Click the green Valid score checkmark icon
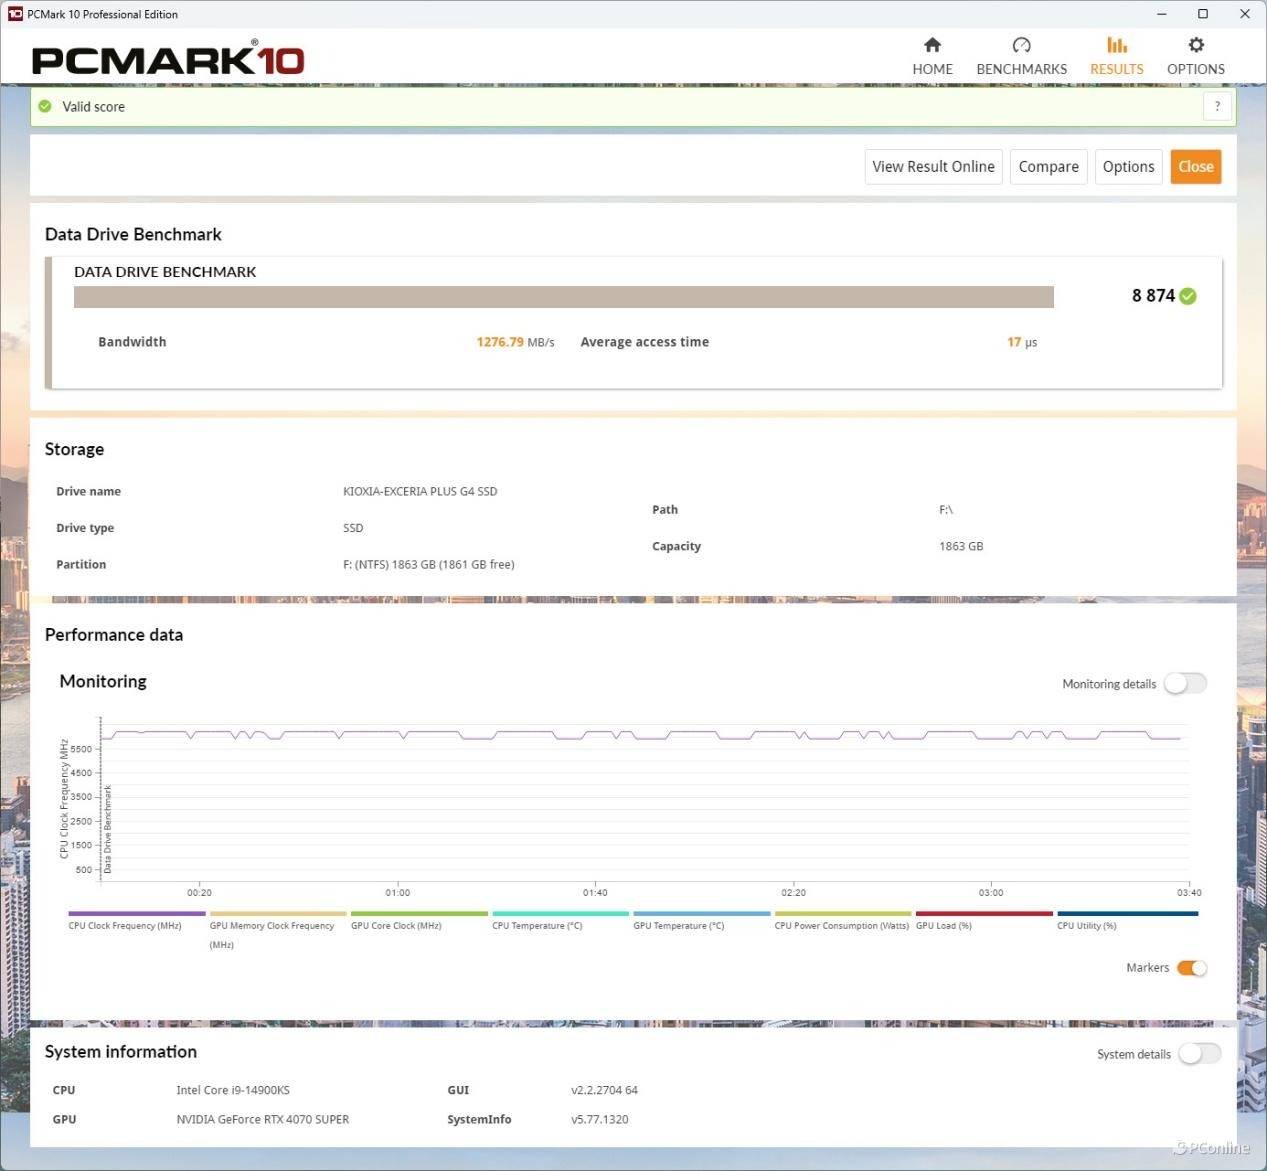 click(x=45, y=106)
